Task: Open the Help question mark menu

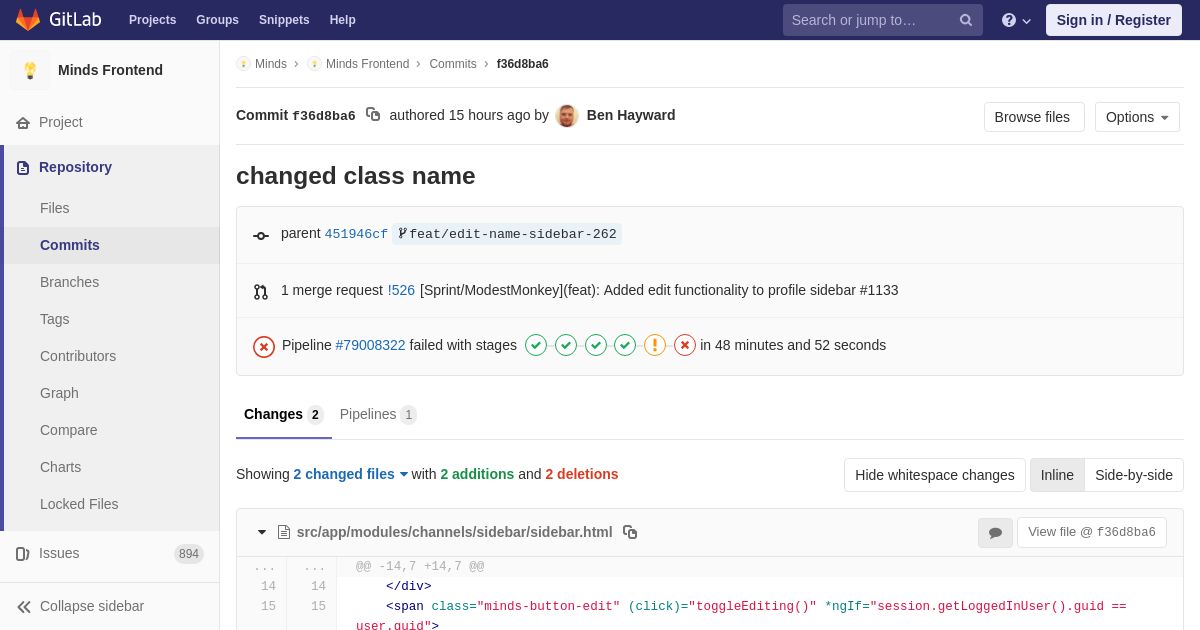Action: click(1016, 20)
